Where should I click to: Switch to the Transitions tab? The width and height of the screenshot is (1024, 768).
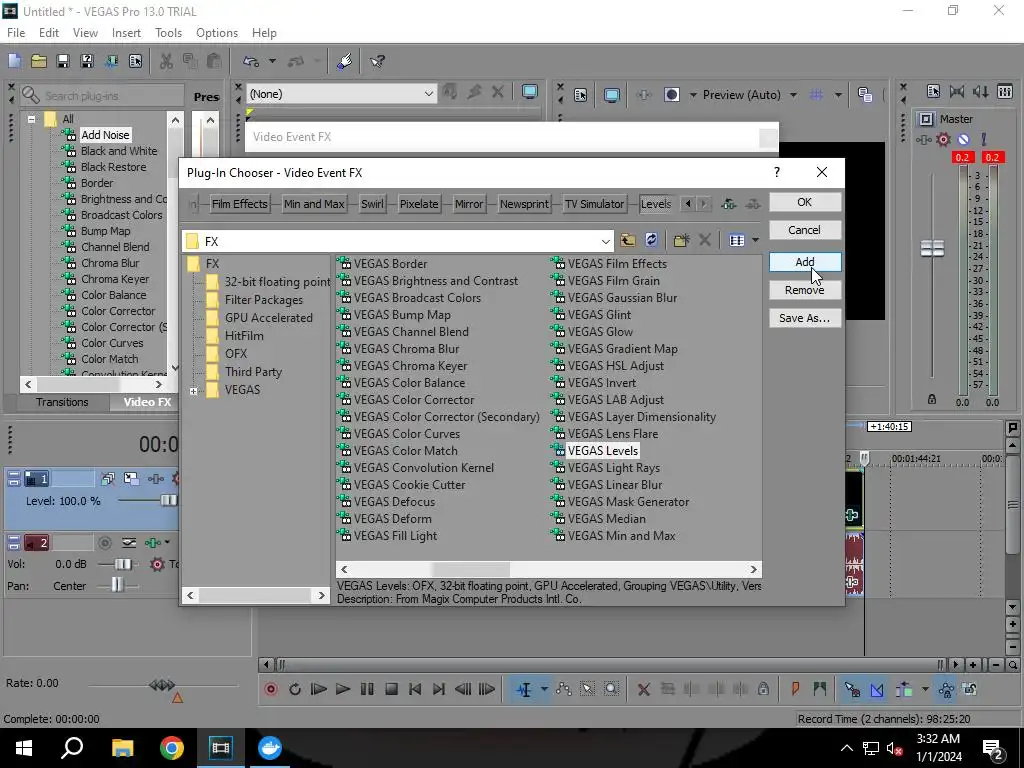(62, 402)
